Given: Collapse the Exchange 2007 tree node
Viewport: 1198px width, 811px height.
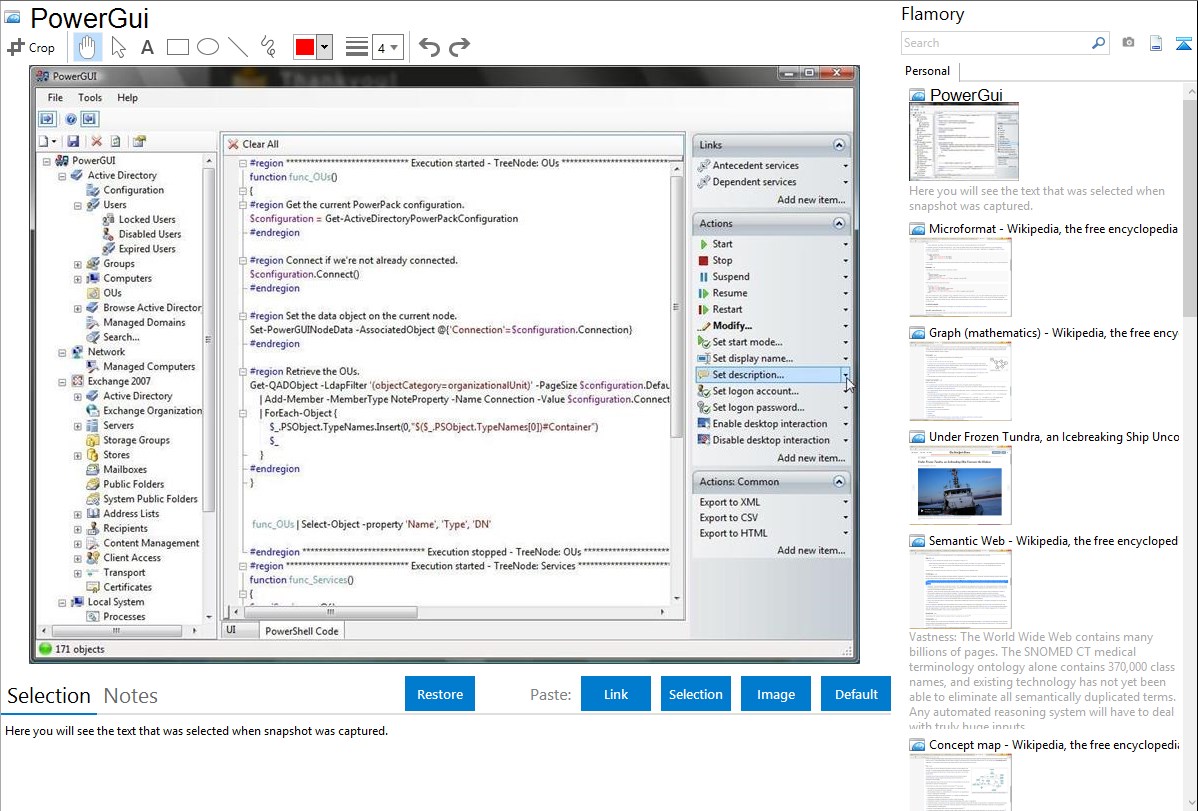Looking at the screenshot, I should [63, 381].
